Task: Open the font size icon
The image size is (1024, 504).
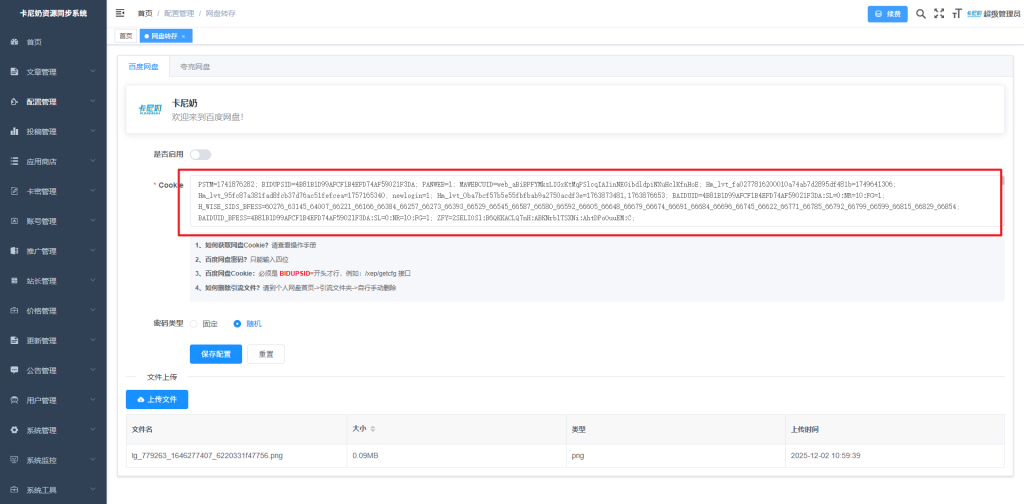Action: tap(956, 14)
